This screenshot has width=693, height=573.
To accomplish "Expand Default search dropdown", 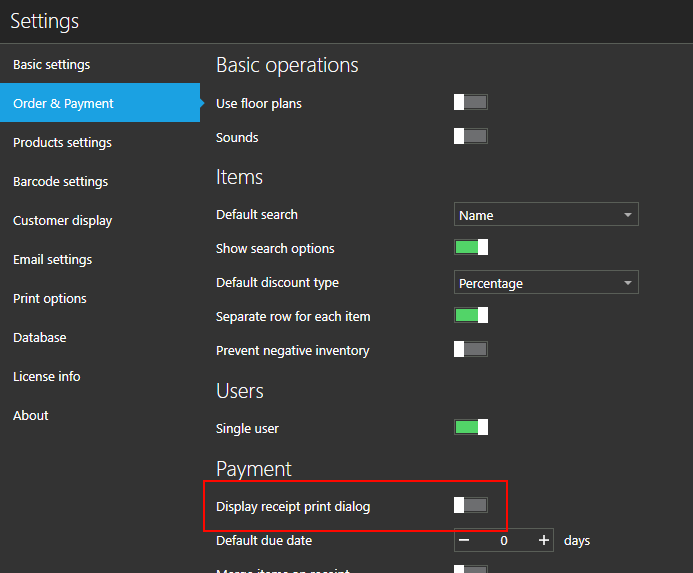I will pos(546,215).
